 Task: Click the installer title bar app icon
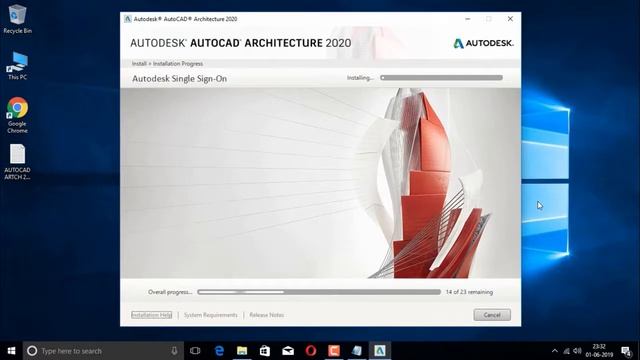[x=128, y=19]
